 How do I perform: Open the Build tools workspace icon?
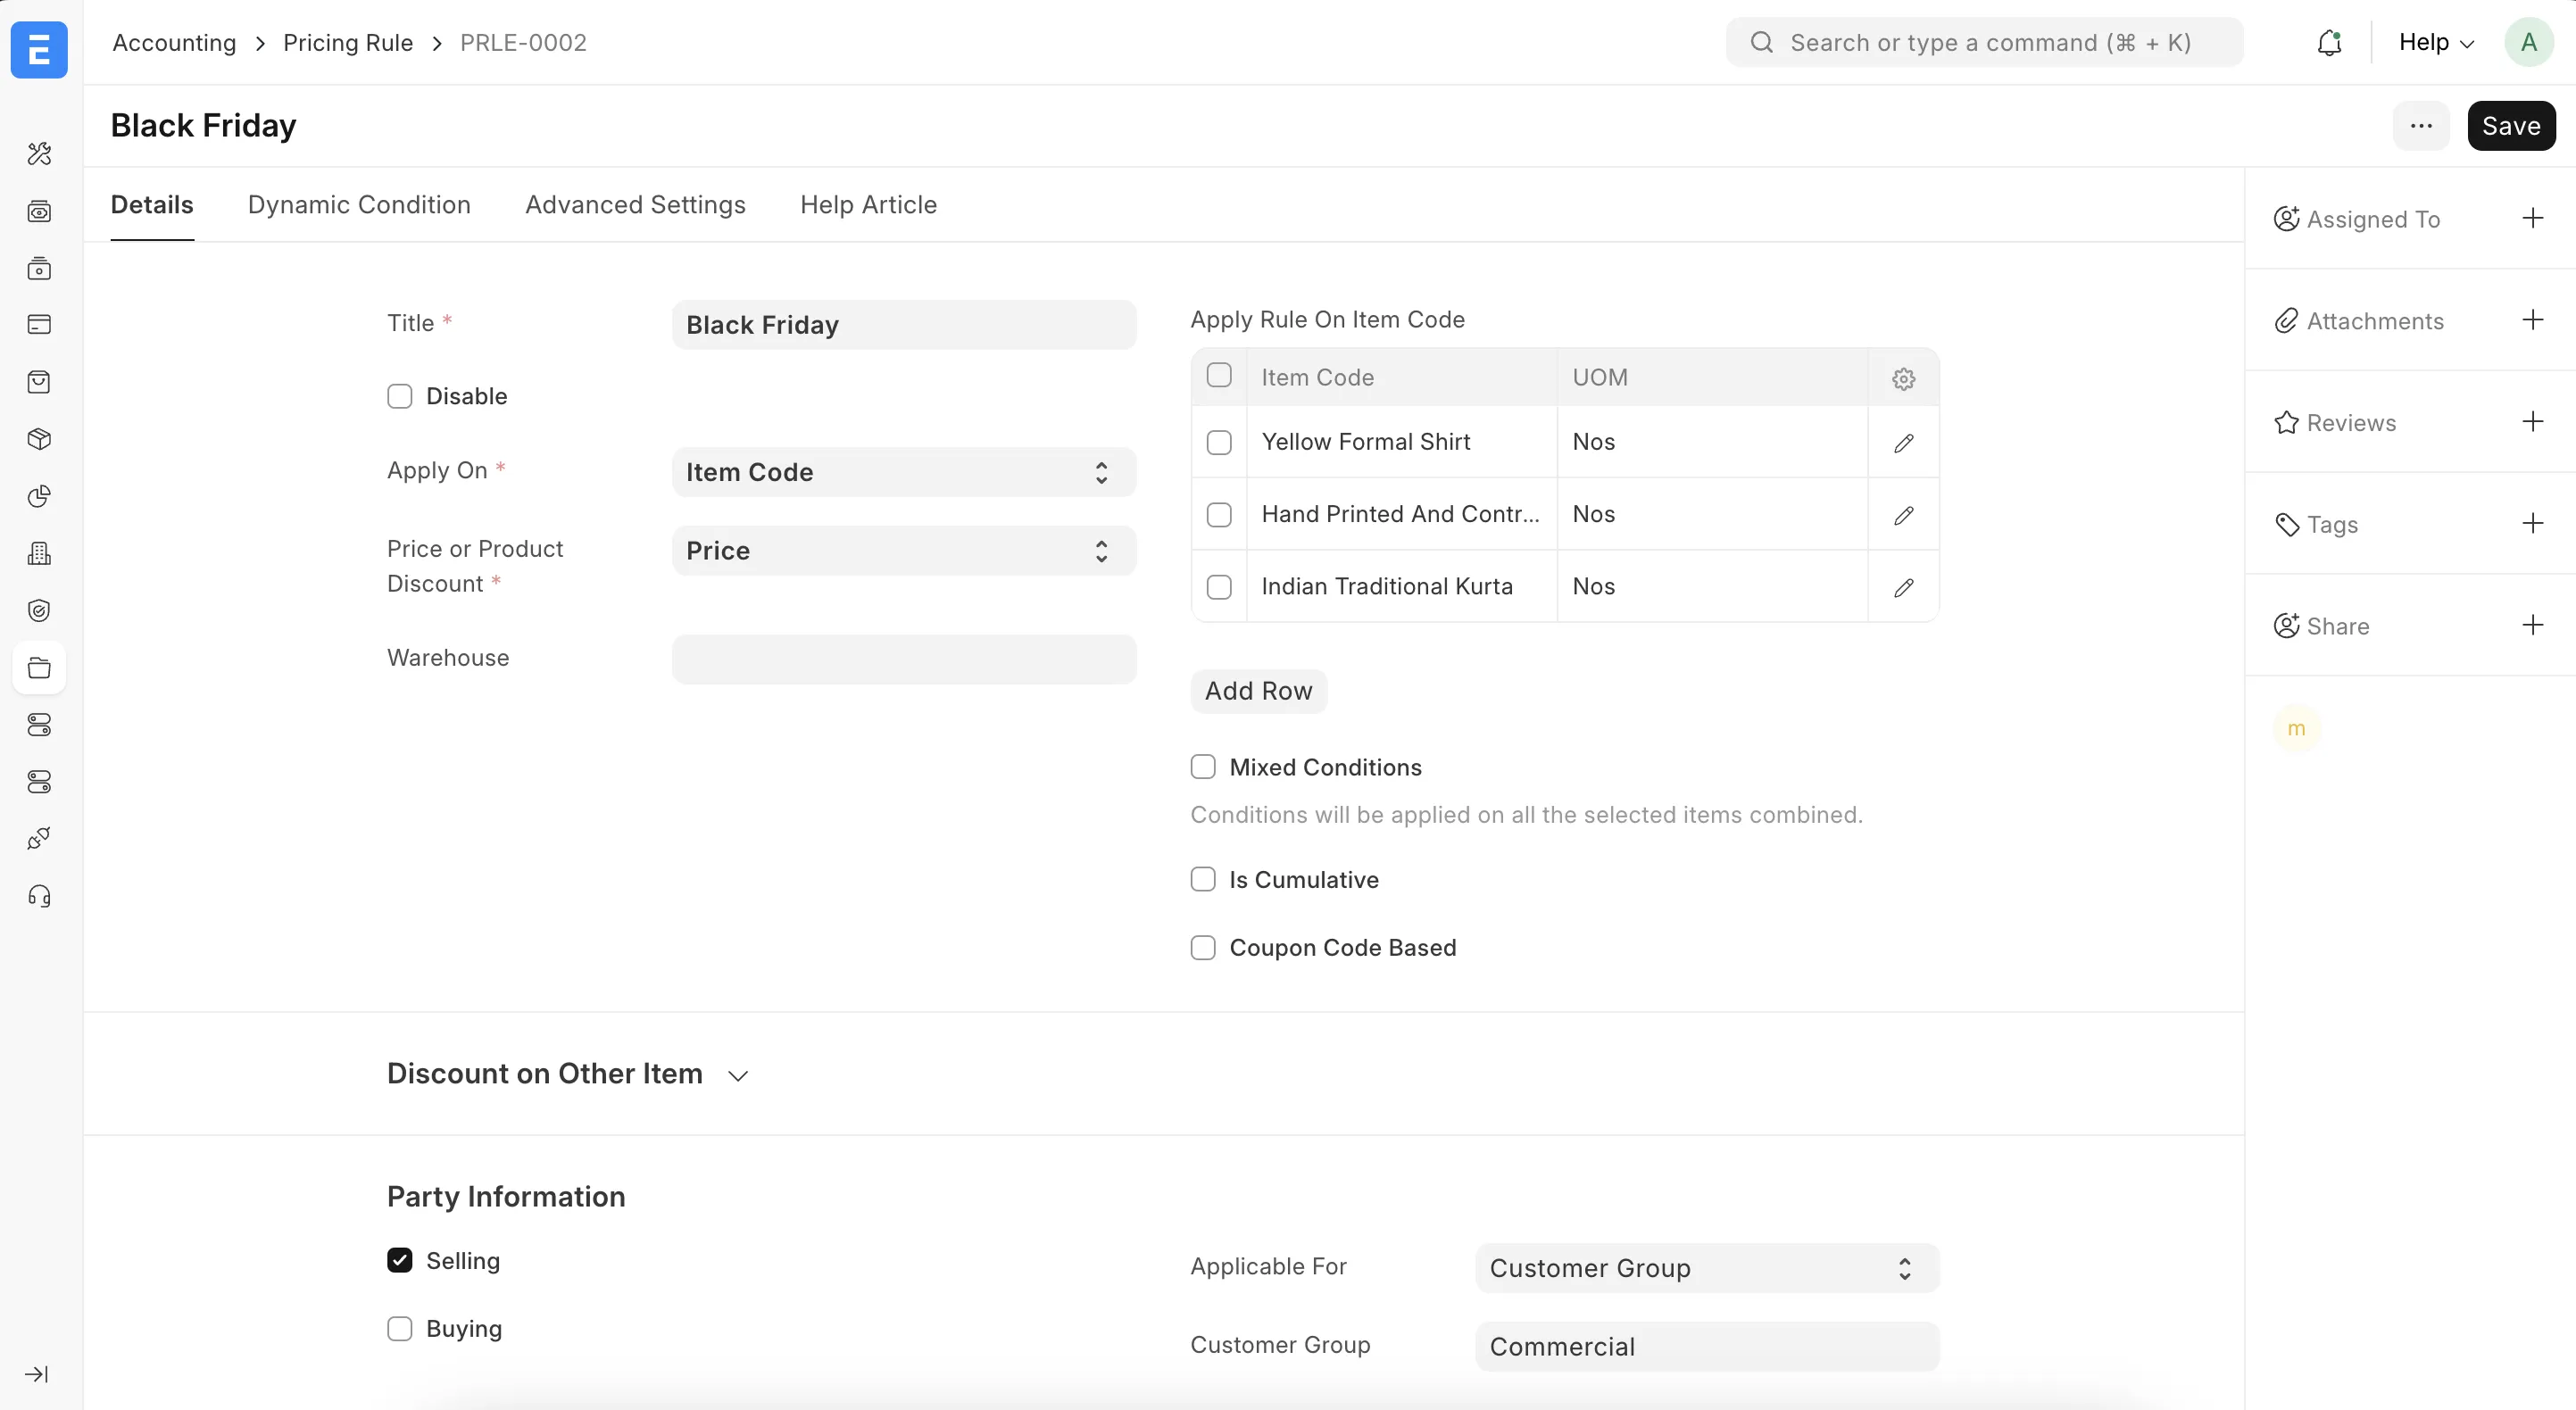pos(40,153)
